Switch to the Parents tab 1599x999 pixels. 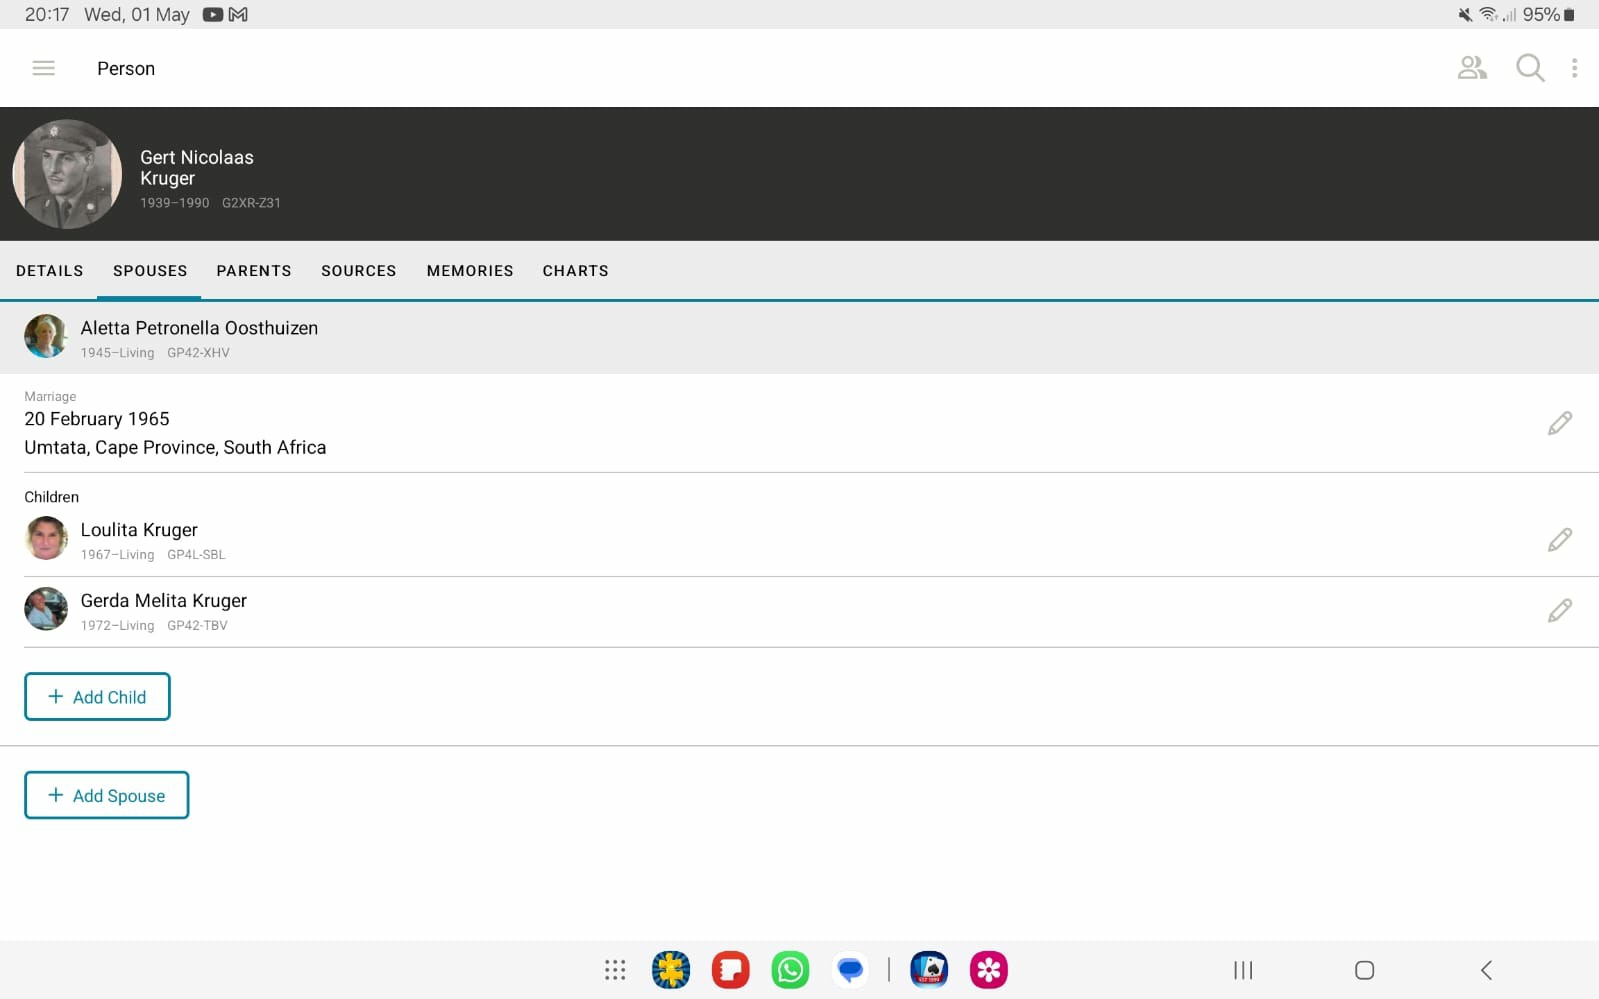coord(254,271)
